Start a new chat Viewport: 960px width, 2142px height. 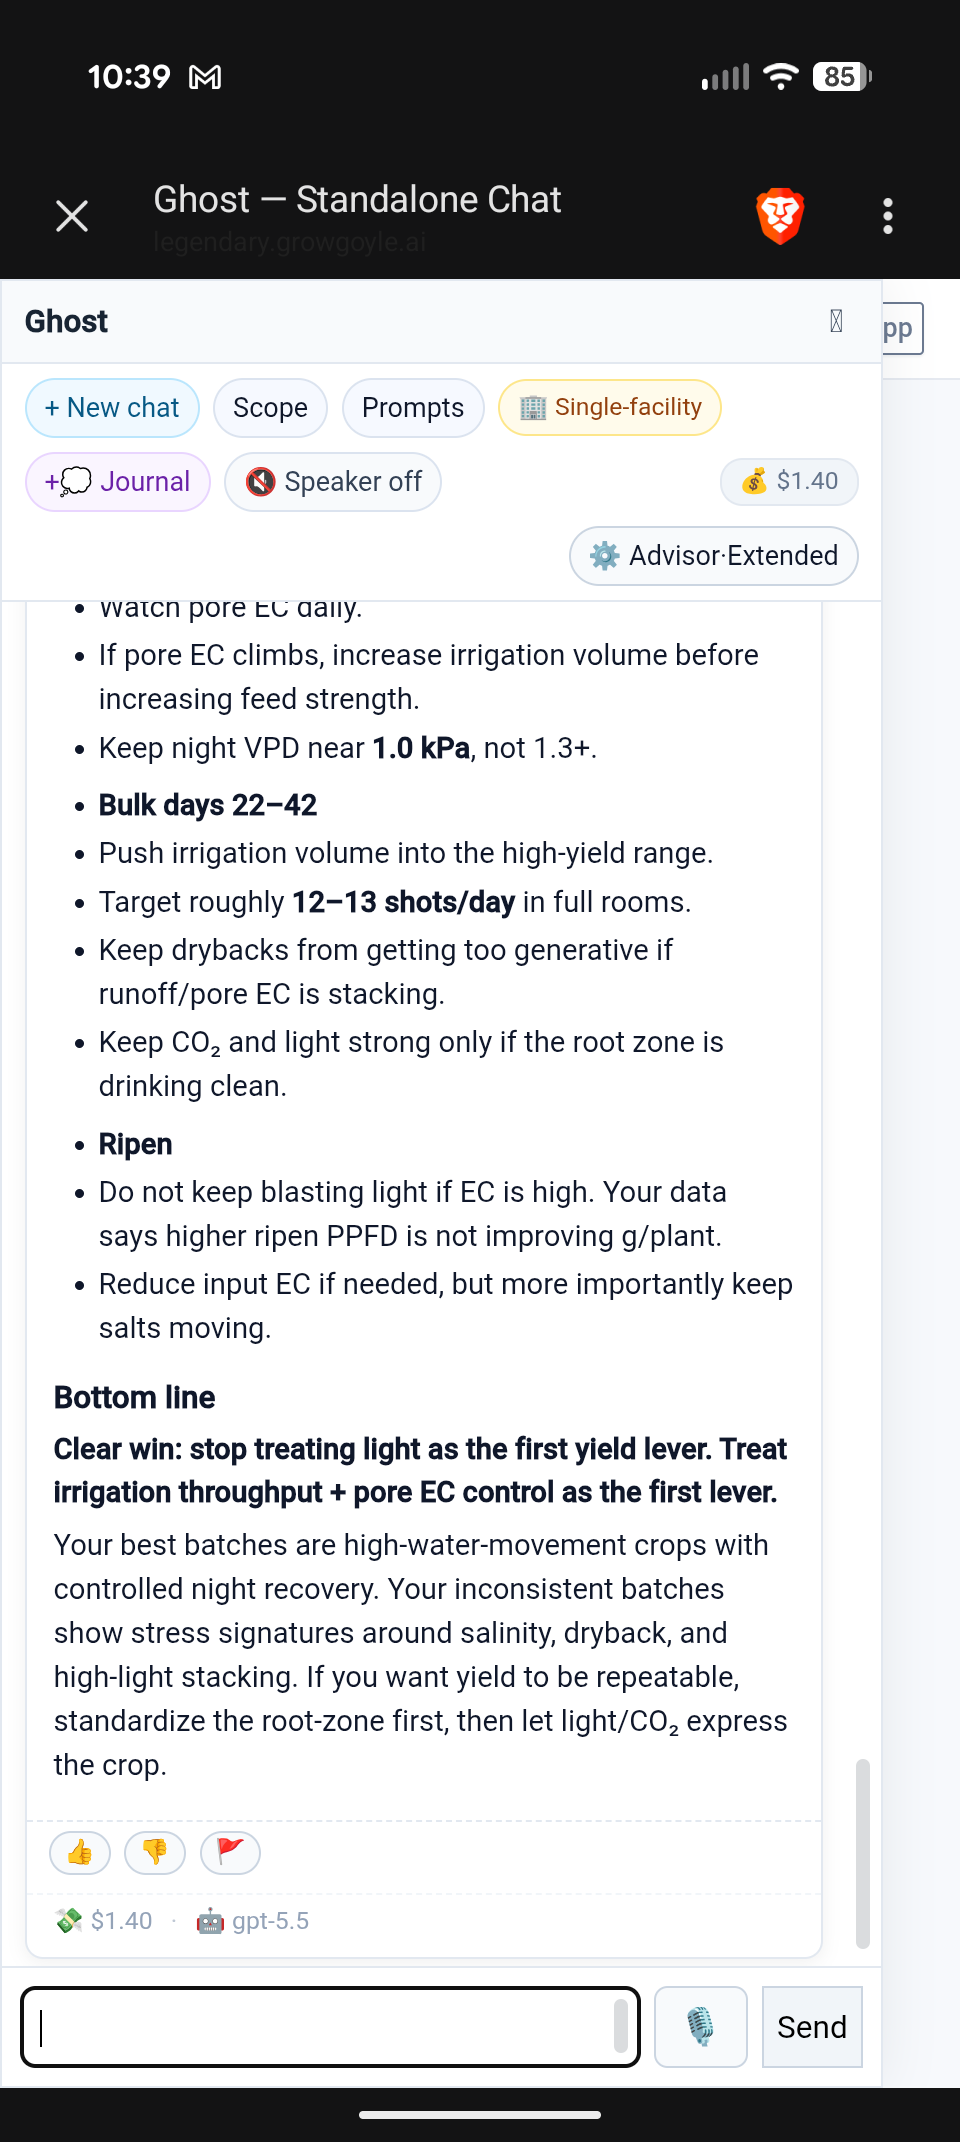112,408
